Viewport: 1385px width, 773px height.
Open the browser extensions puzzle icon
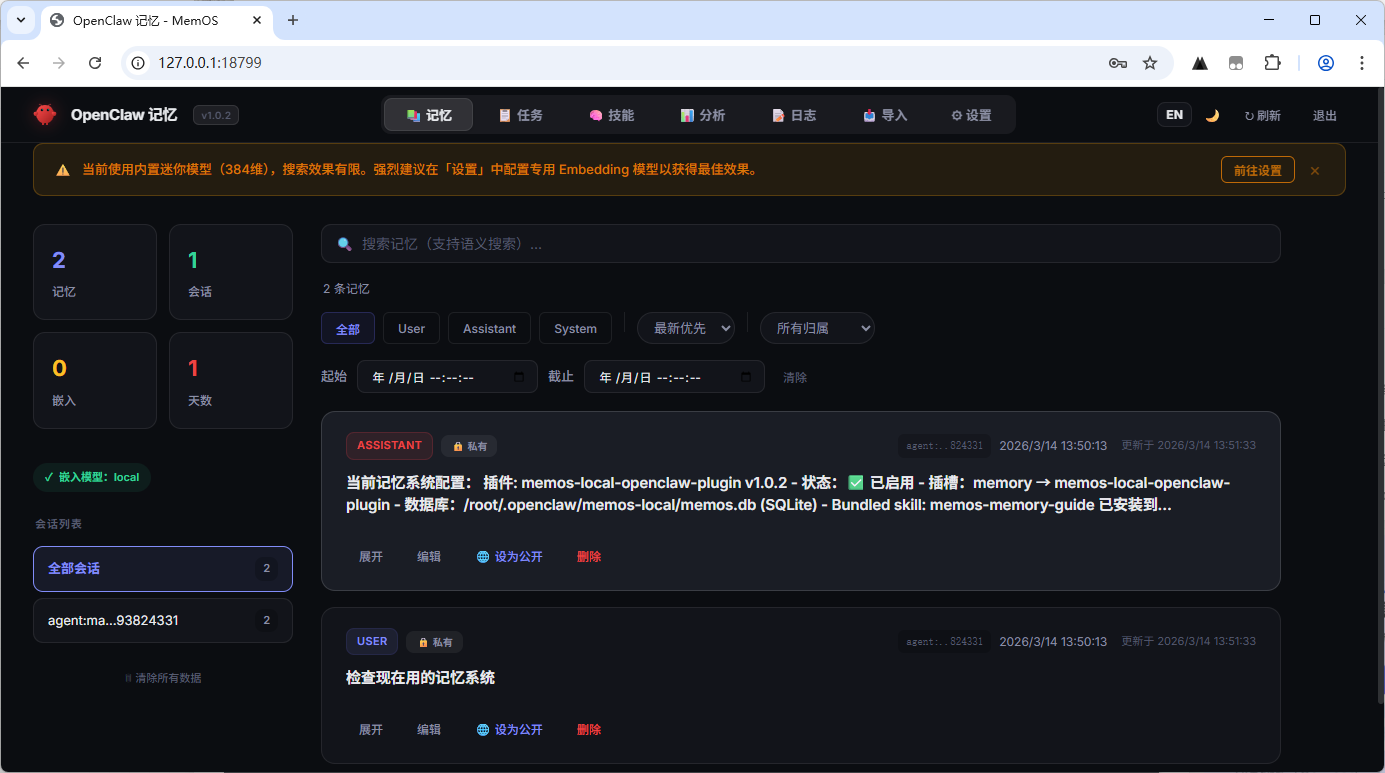1272,63
